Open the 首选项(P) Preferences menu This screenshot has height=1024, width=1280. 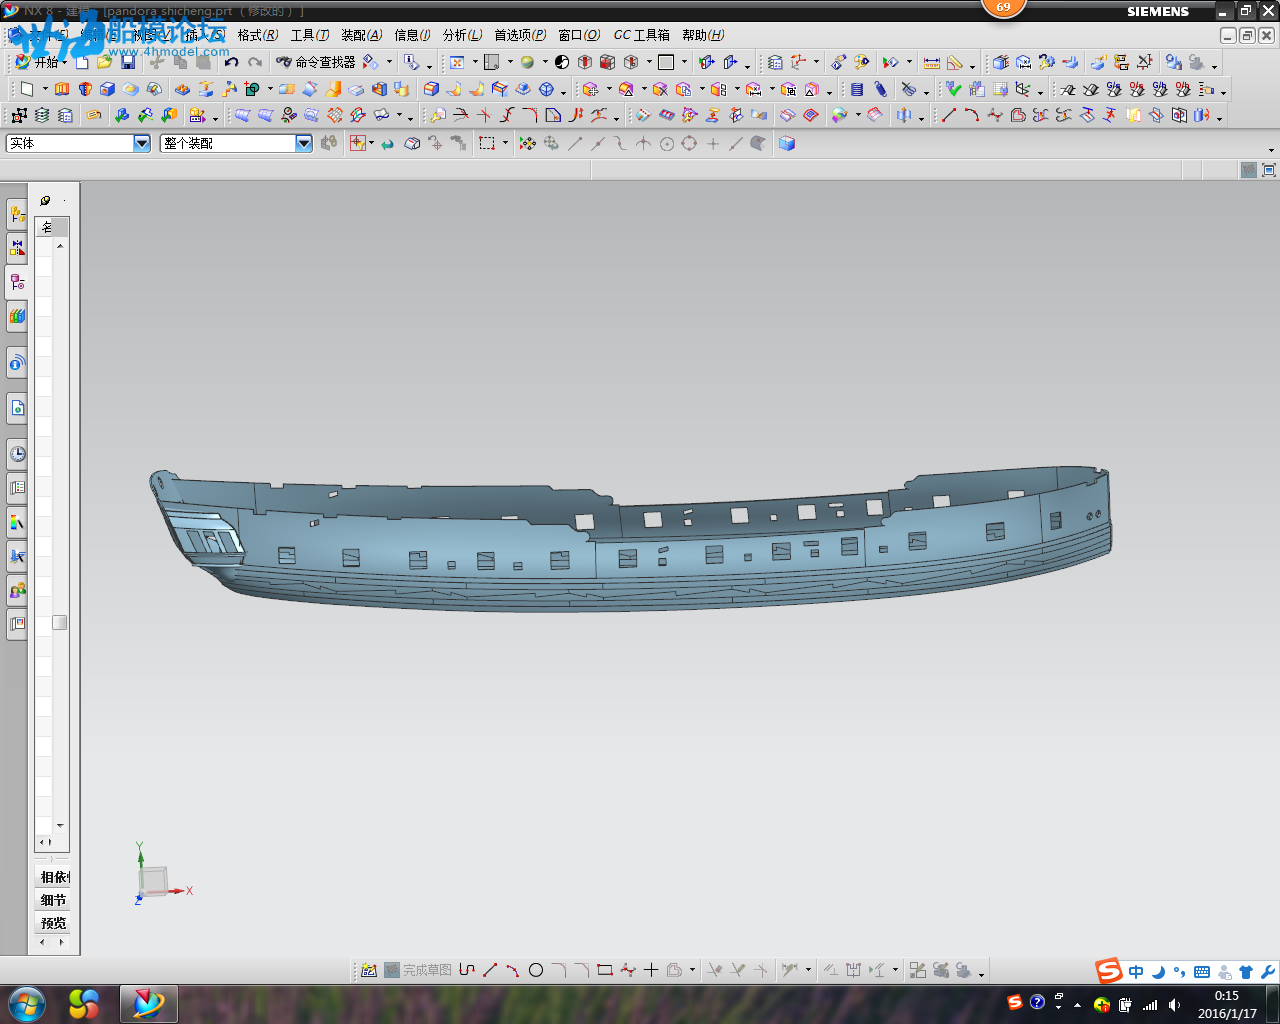pyautogui.click(x=520, y=35)
